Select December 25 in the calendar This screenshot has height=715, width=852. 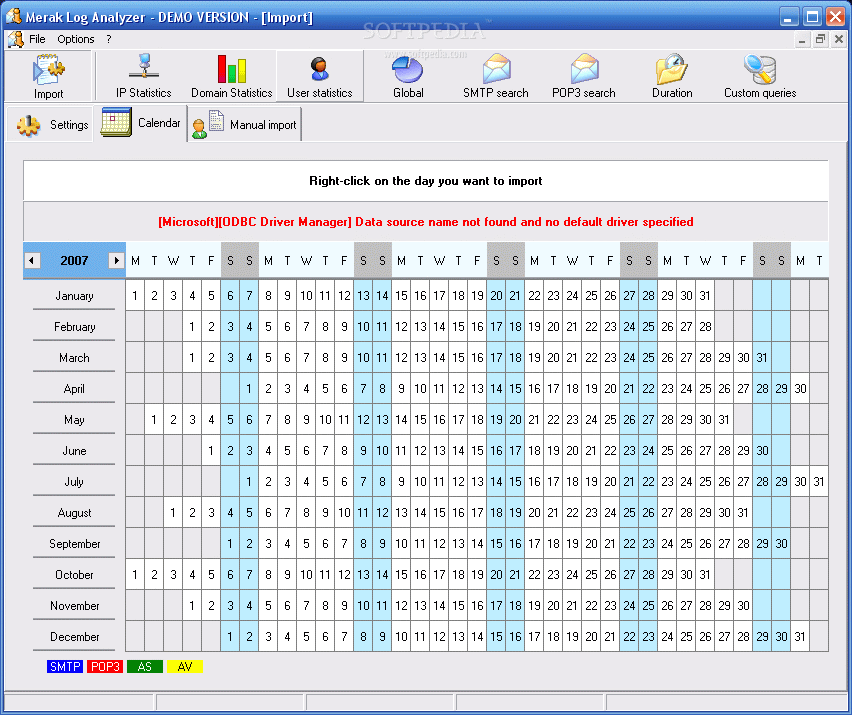click(686, 636)
